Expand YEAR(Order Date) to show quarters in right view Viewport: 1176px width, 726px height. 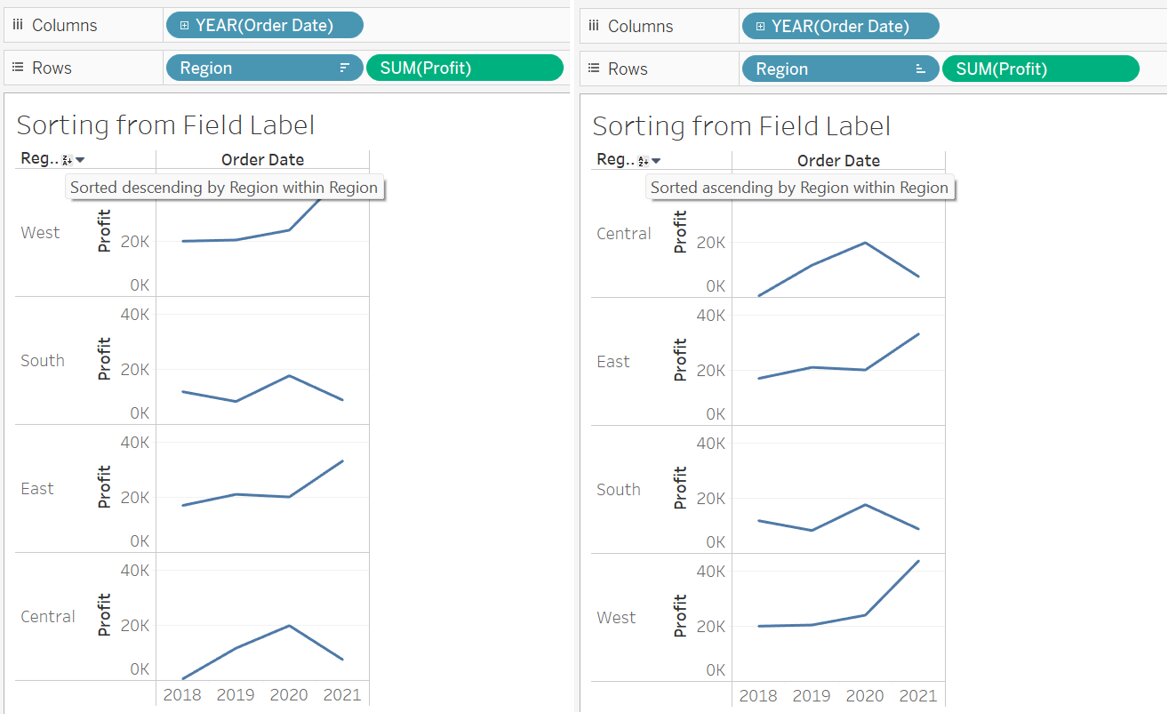tap(759, 26)
